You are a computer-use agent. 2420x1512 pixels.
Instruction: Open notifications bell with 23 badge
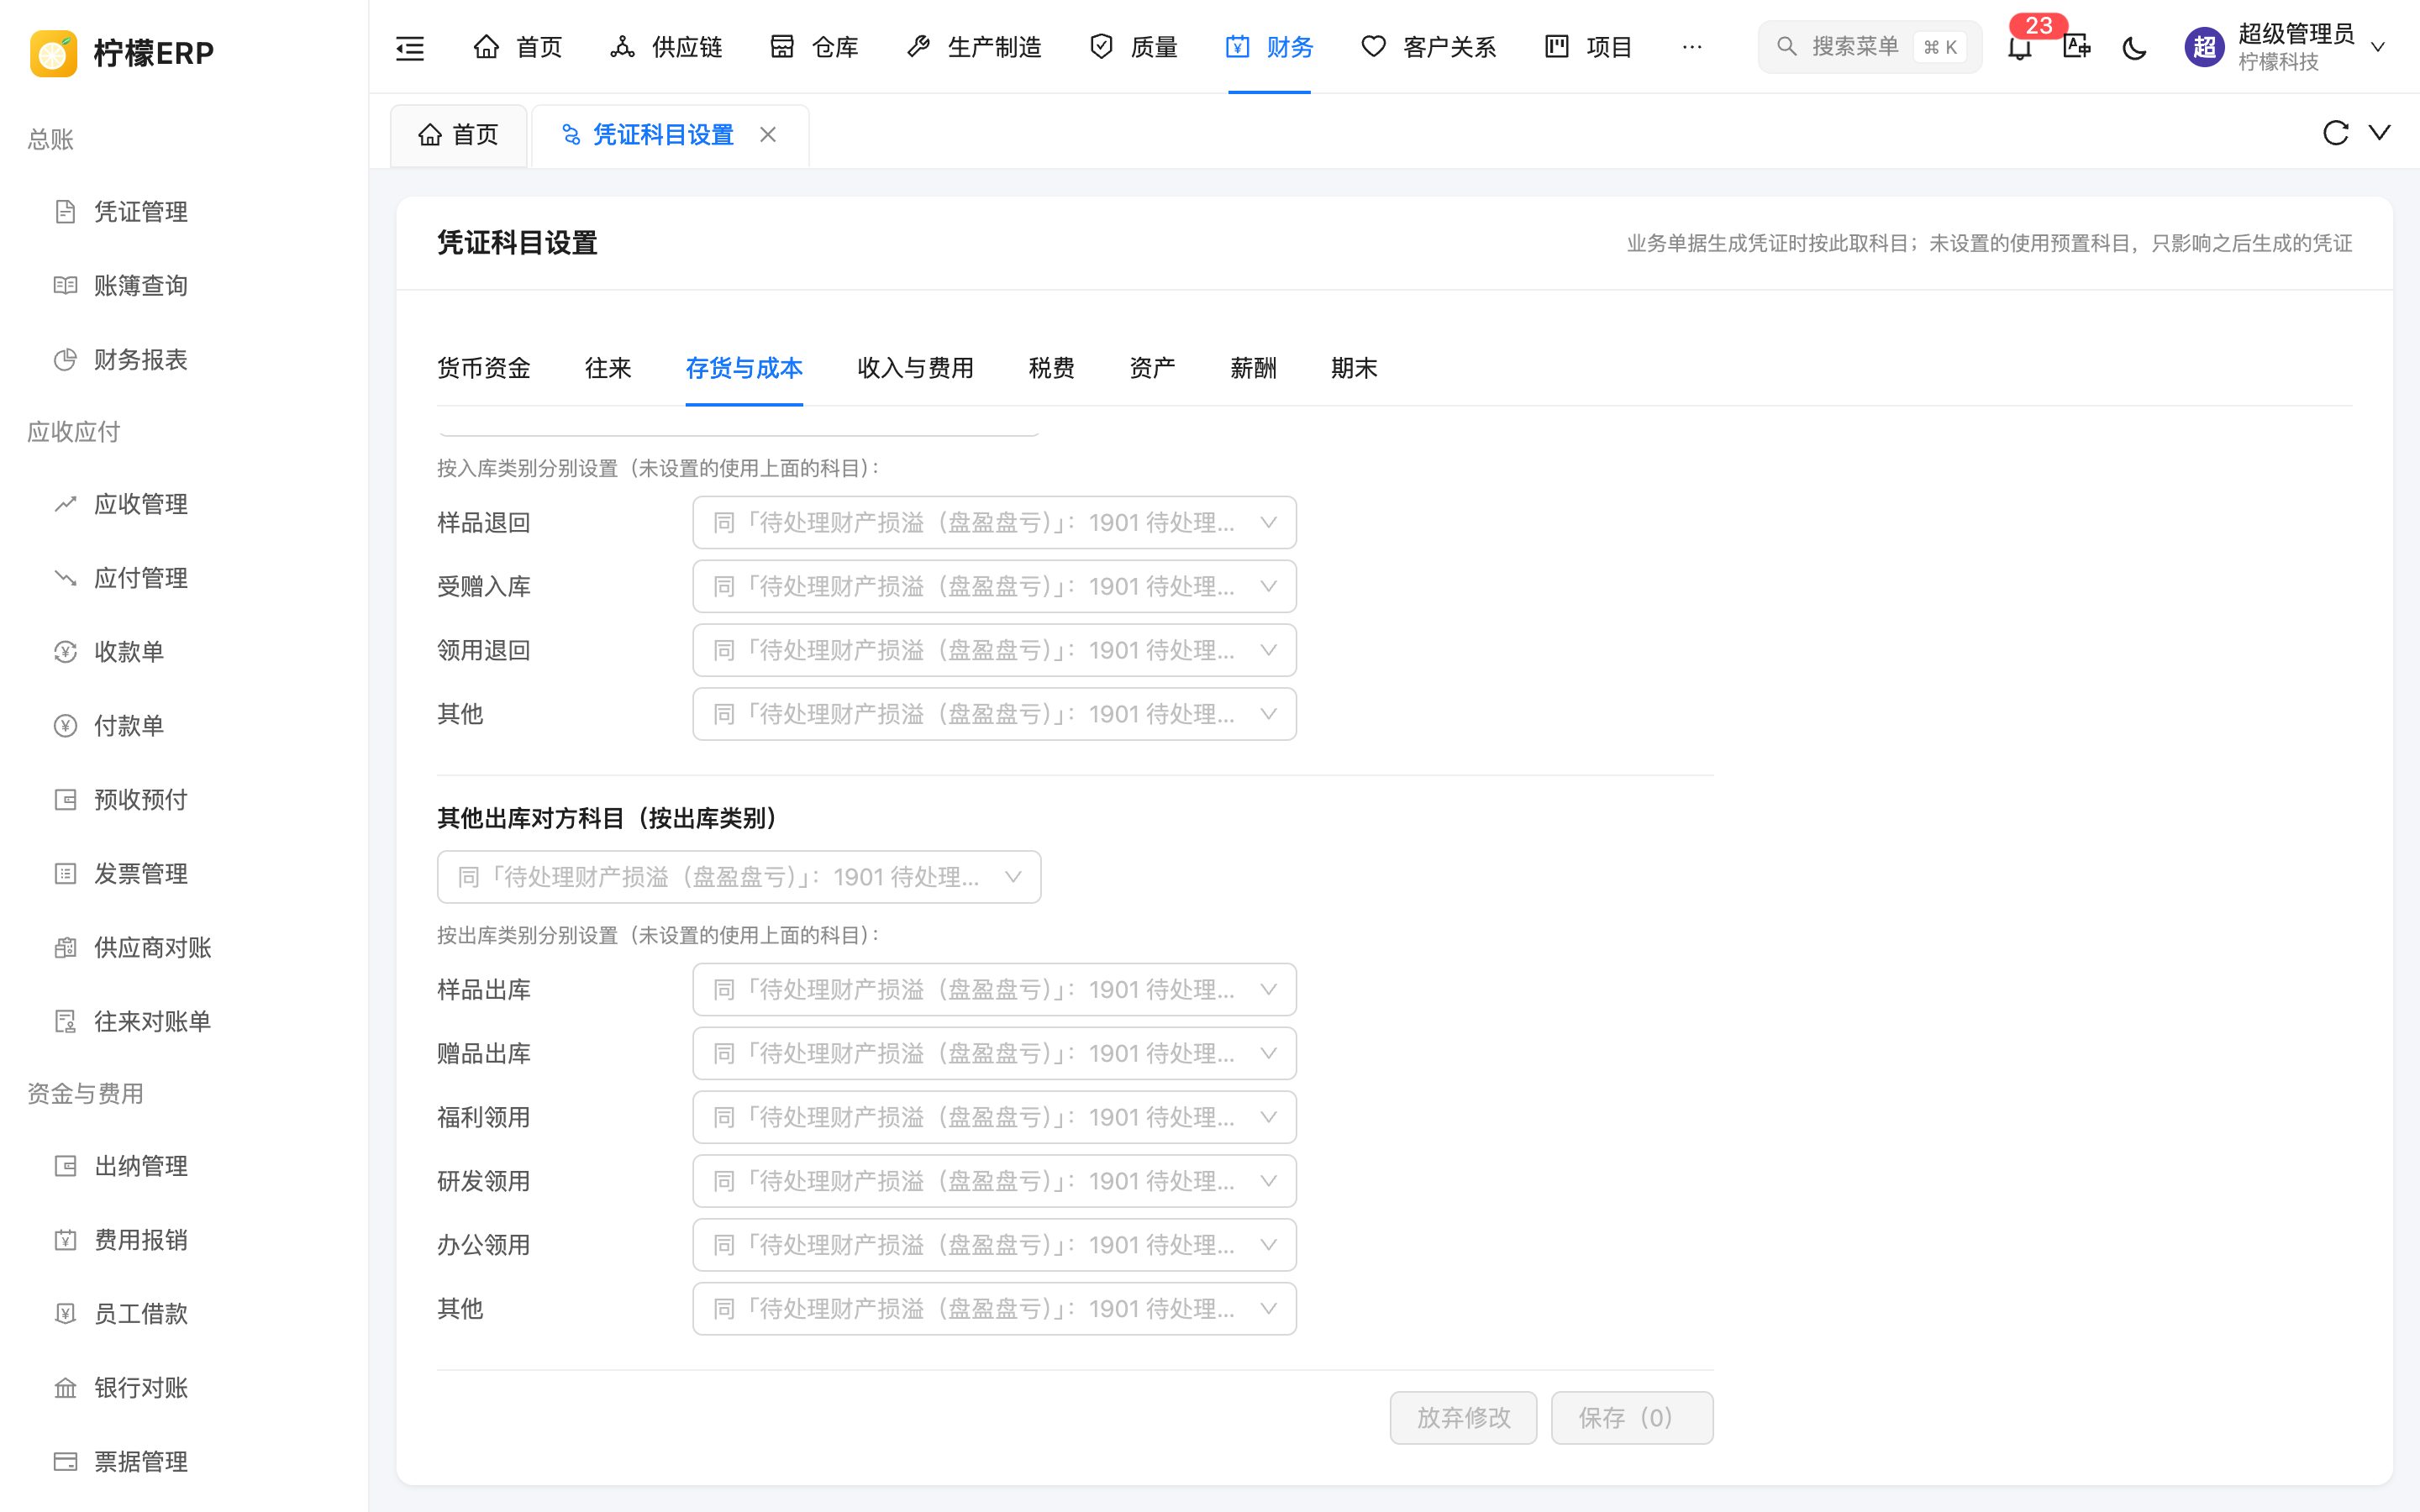[2020, 47]
